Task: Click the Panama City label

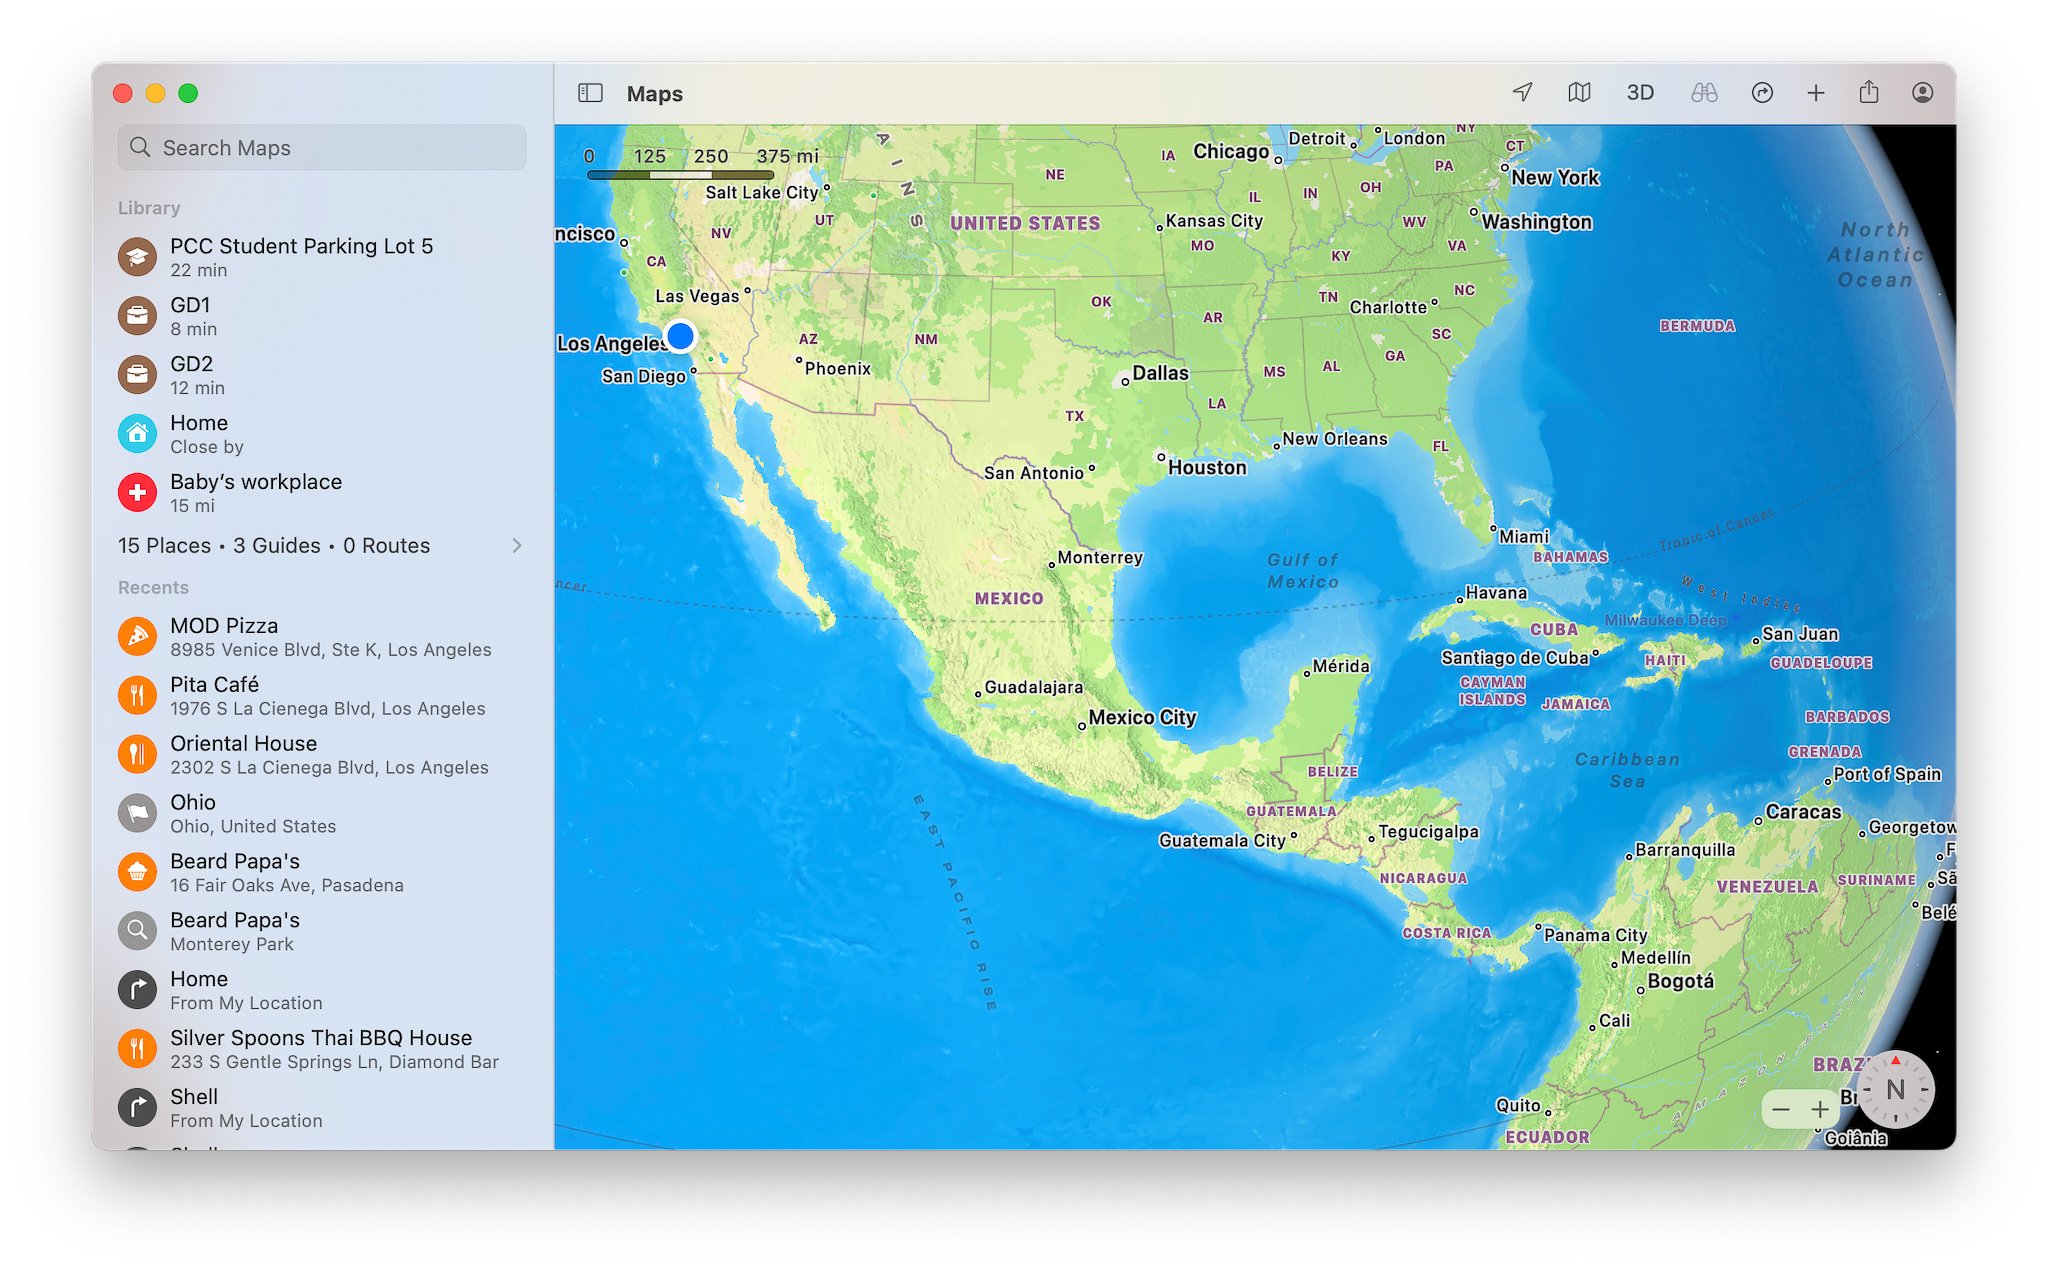Action: [x=1595, y=935]
